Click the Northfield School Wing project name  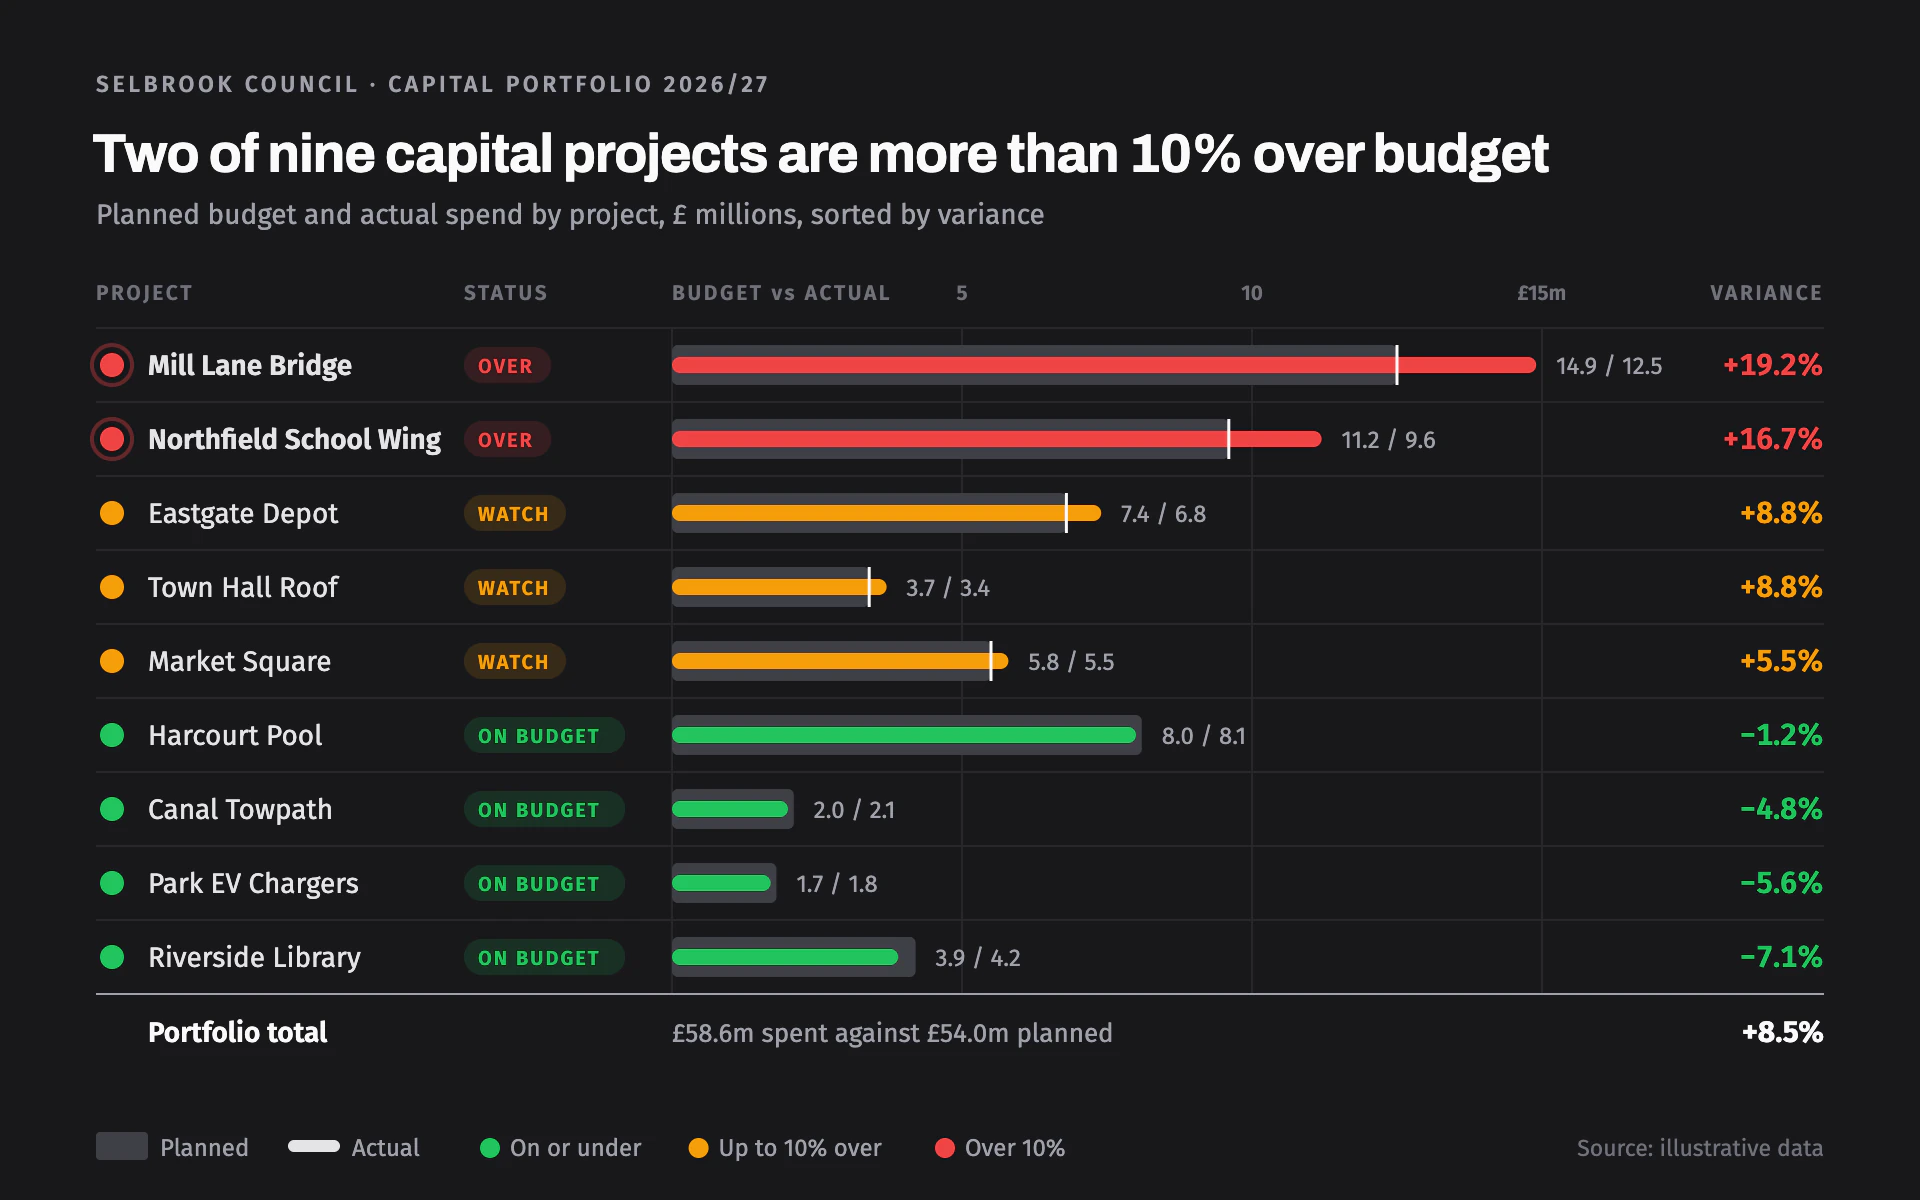(x=294, y=439)
